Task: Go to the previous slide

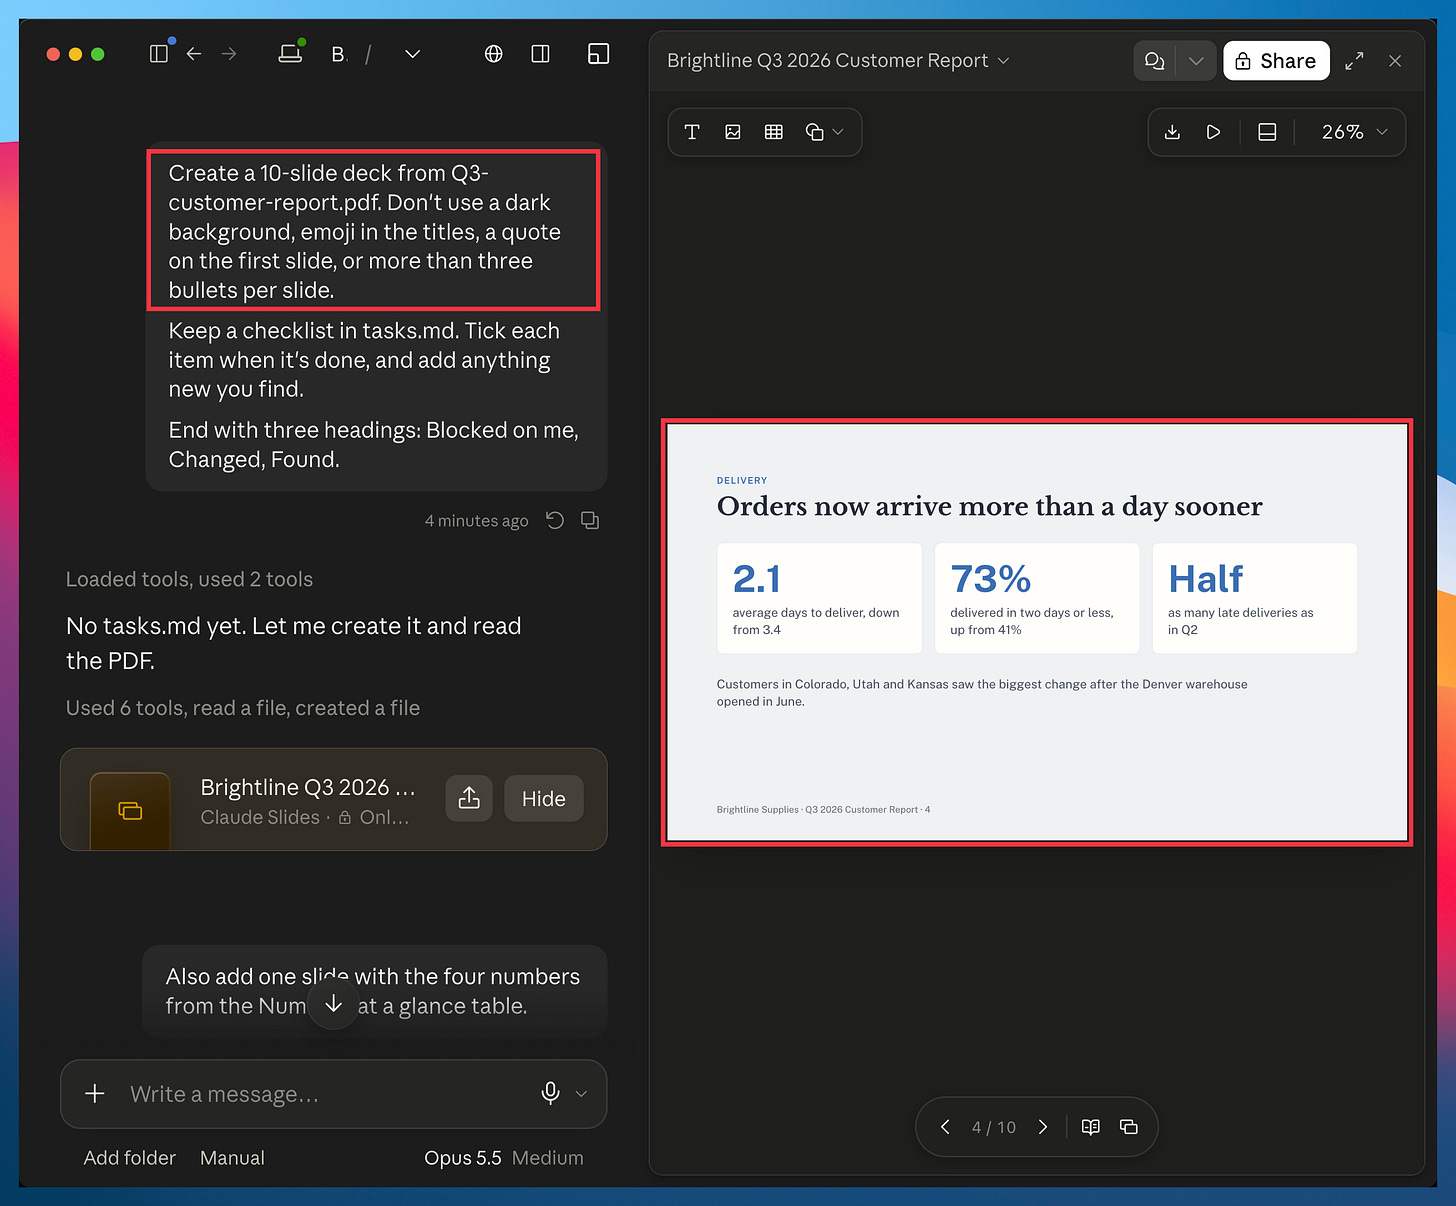Action: pyautogui.click(x=945, y=1127)
